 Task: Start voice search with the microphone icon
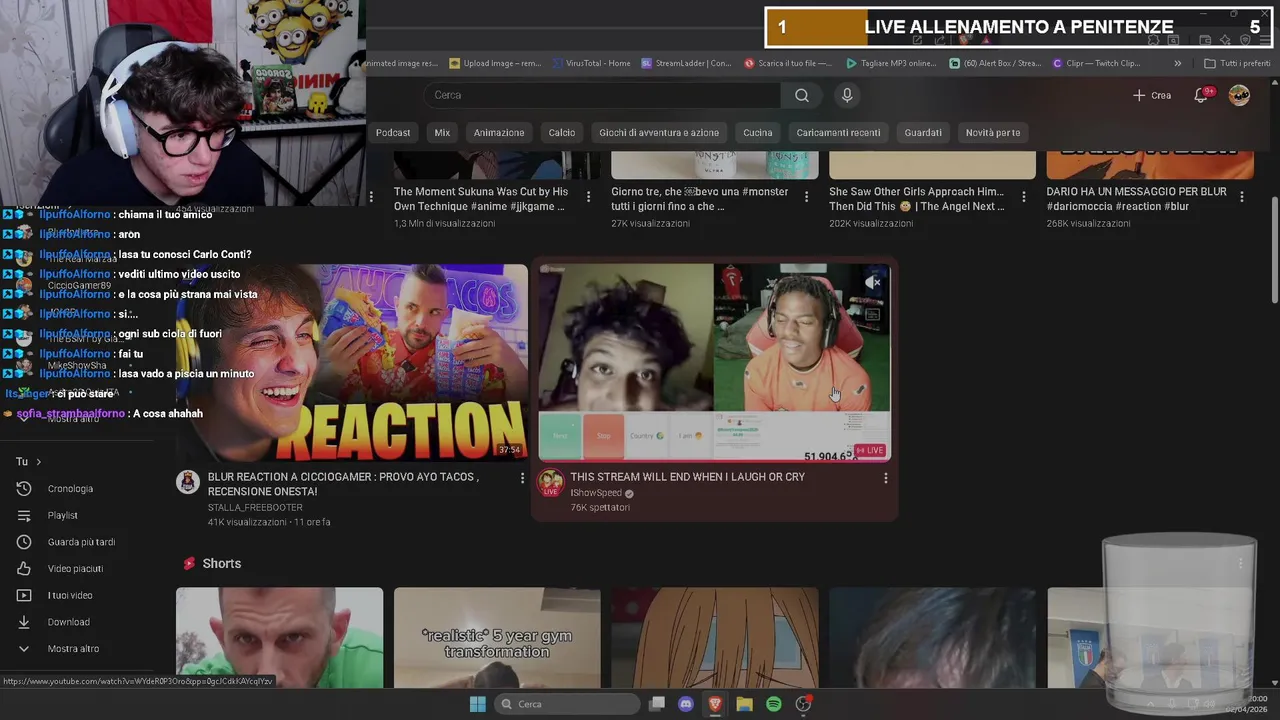click(x=847, y=95)
